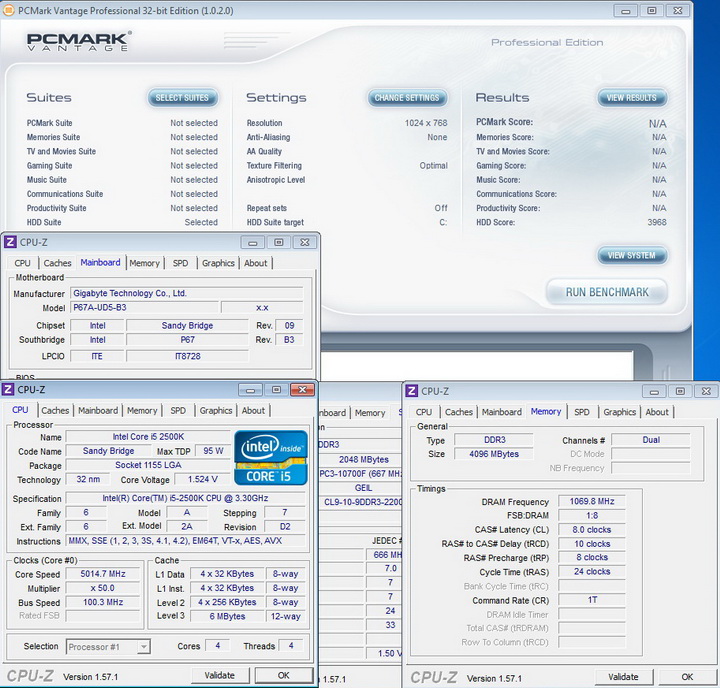Open Mainboard tab in the CPU-Z Memory window
Screen dimensions: 720x688
pyautogui.click(x=501, y=412)
